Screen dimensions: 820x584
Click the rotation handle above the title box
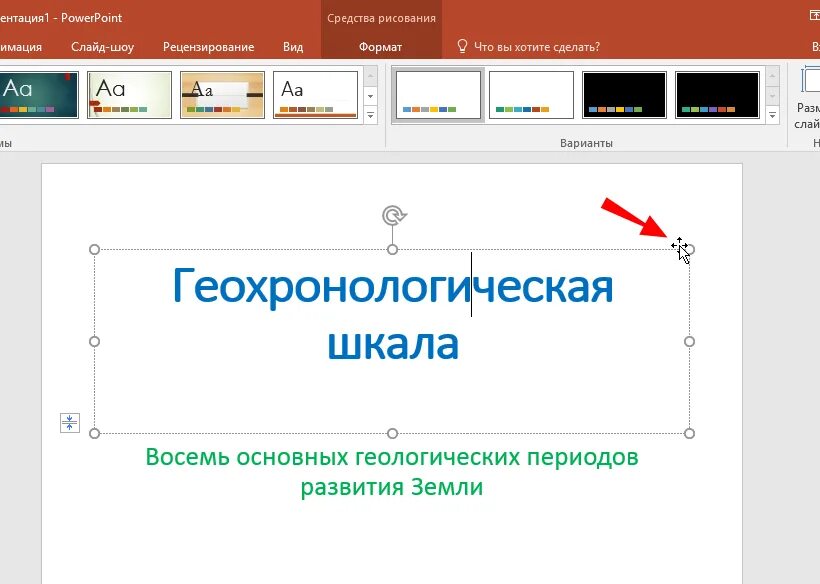click(x=393, y=215)
